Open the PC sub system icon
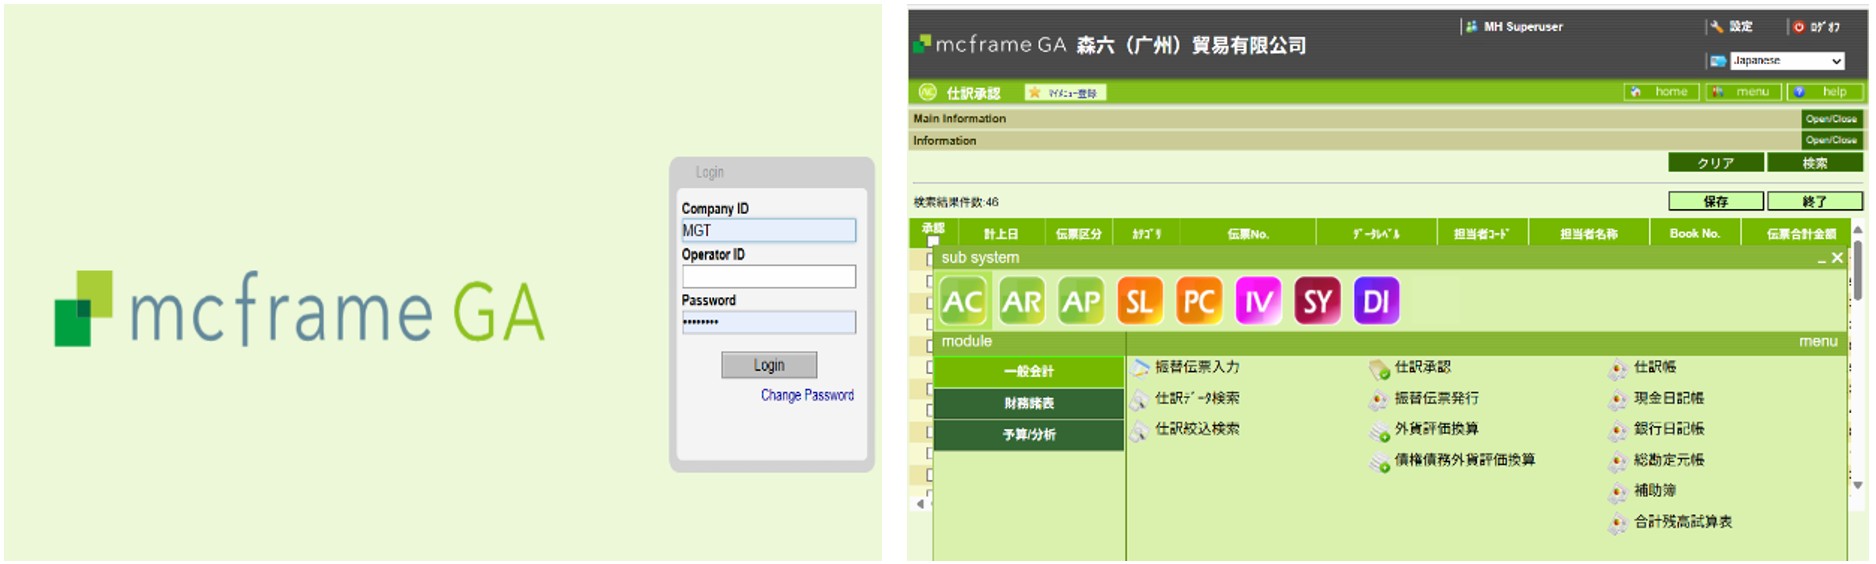 point(1199,302)
